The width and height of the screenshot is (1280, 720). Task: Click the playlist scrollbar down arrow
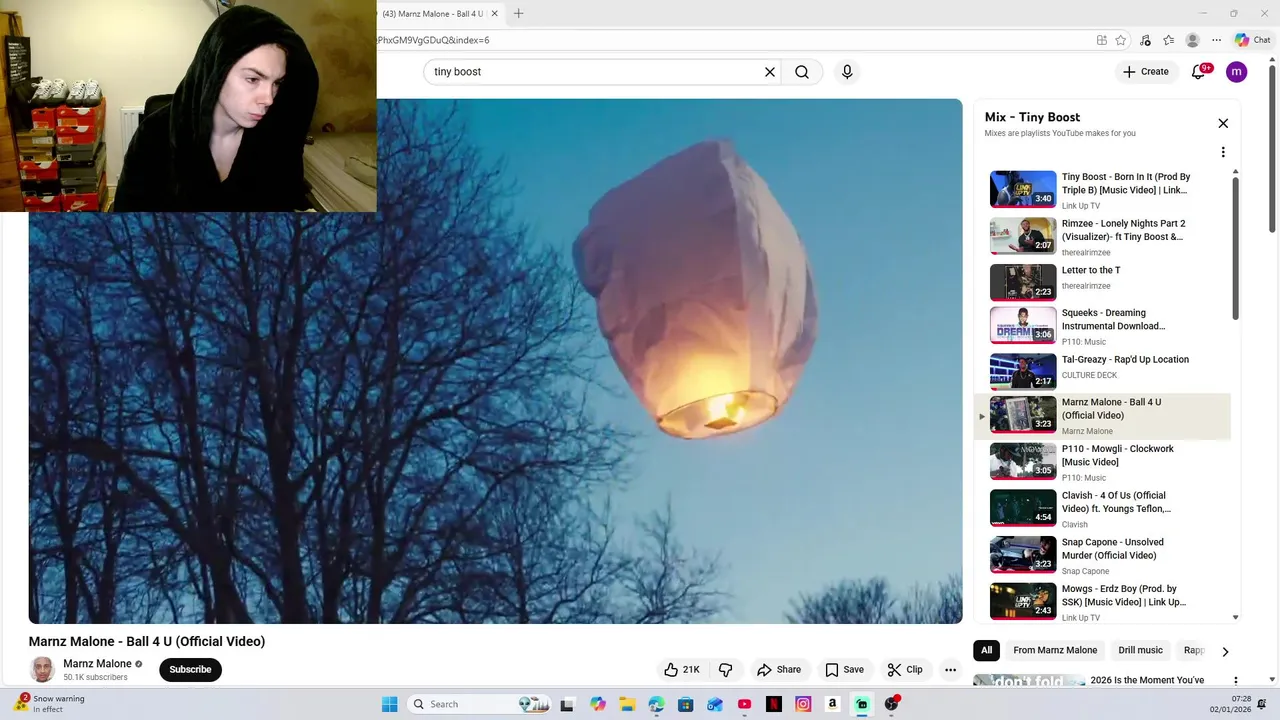click(x=1236, y=618)
